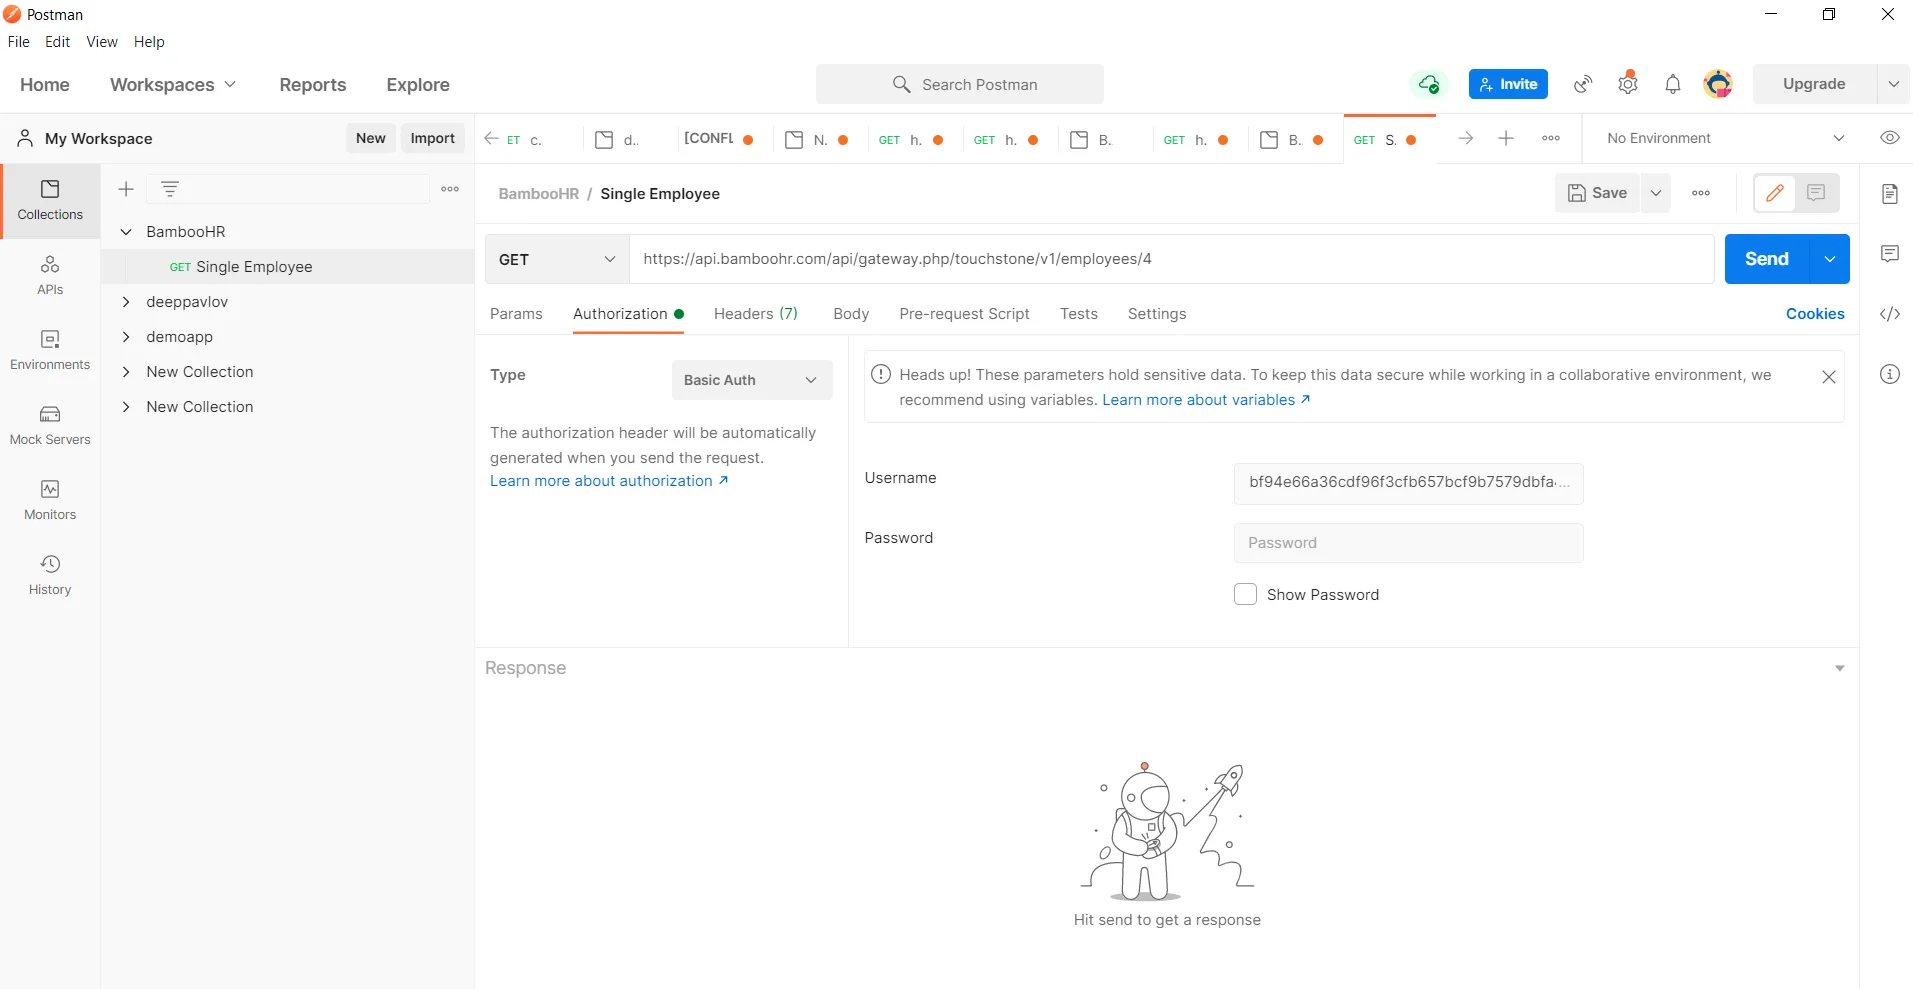1913x989 pixels.
Task: Open a new request tab with plus
Action: coord(1506,138)
